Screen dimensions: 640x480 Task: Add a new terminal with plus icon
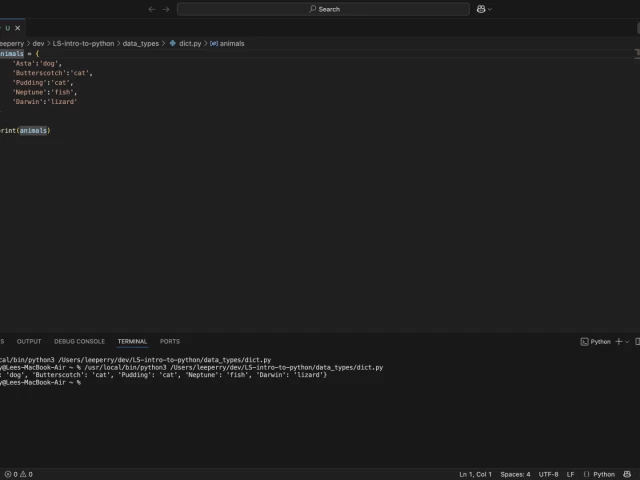tap(620, 341)
